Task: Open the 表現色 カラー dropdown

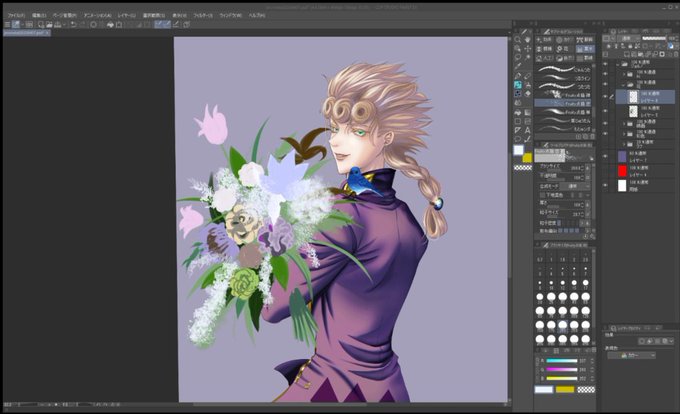Action: coord(631,355)
